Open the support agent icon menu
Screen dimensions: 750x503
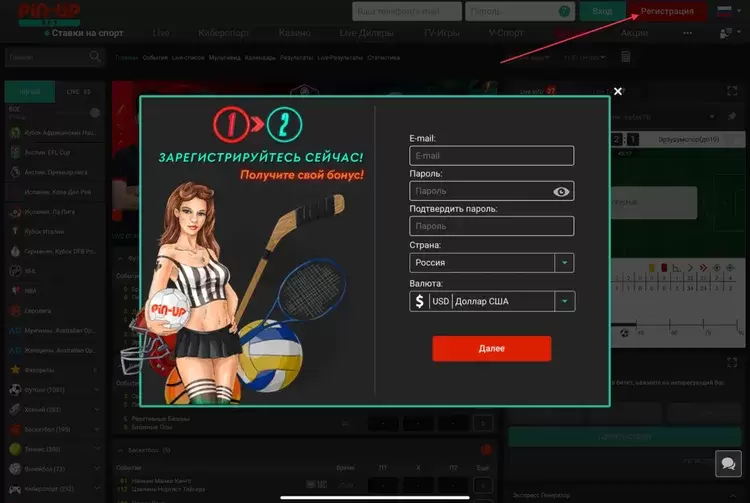[x=730, y=33]
